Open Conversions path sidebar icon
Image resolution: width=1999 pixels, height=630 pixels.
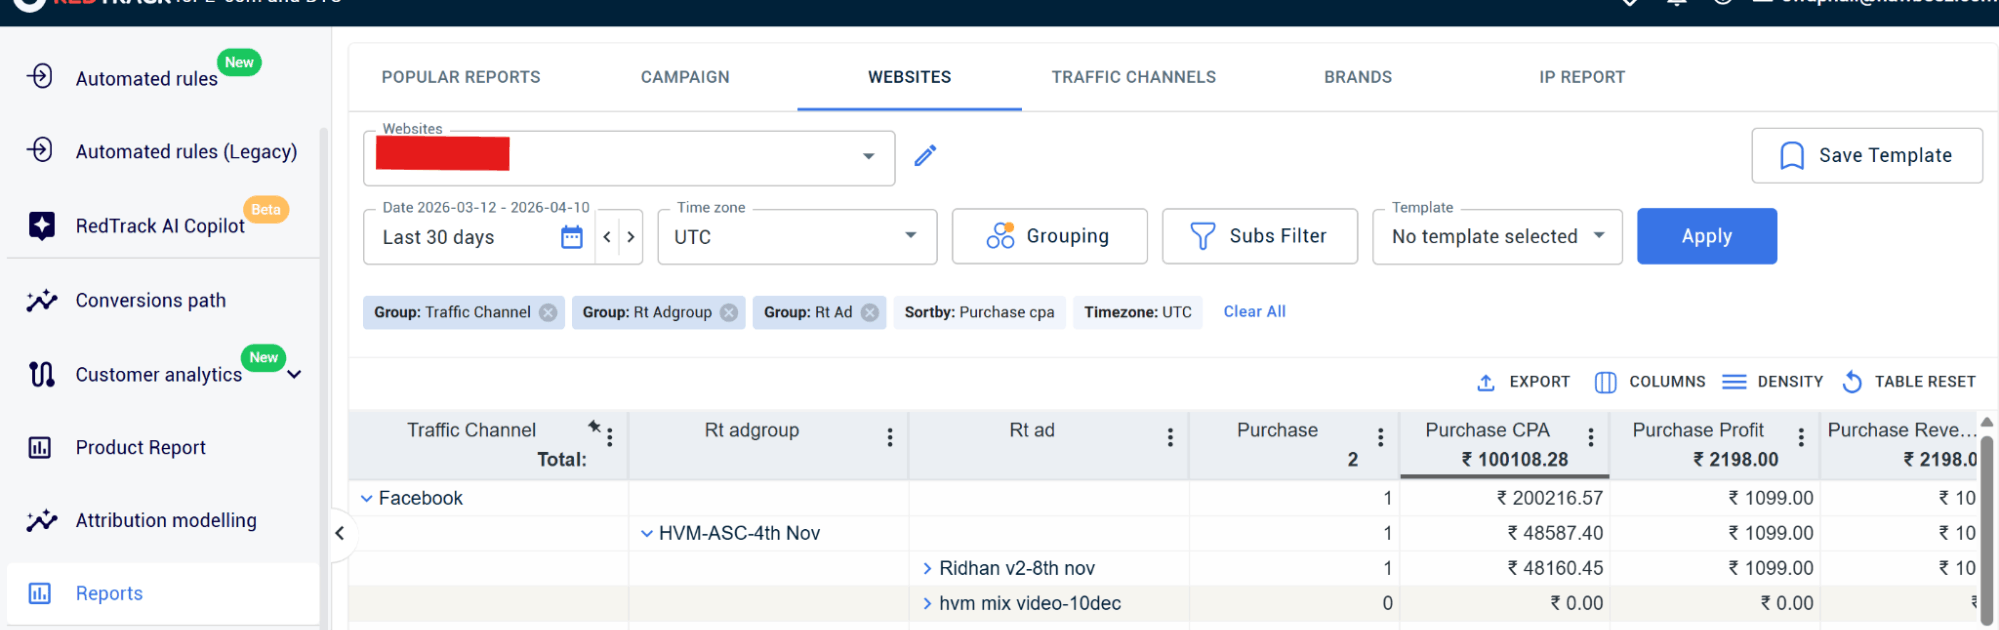coord(42,300)
